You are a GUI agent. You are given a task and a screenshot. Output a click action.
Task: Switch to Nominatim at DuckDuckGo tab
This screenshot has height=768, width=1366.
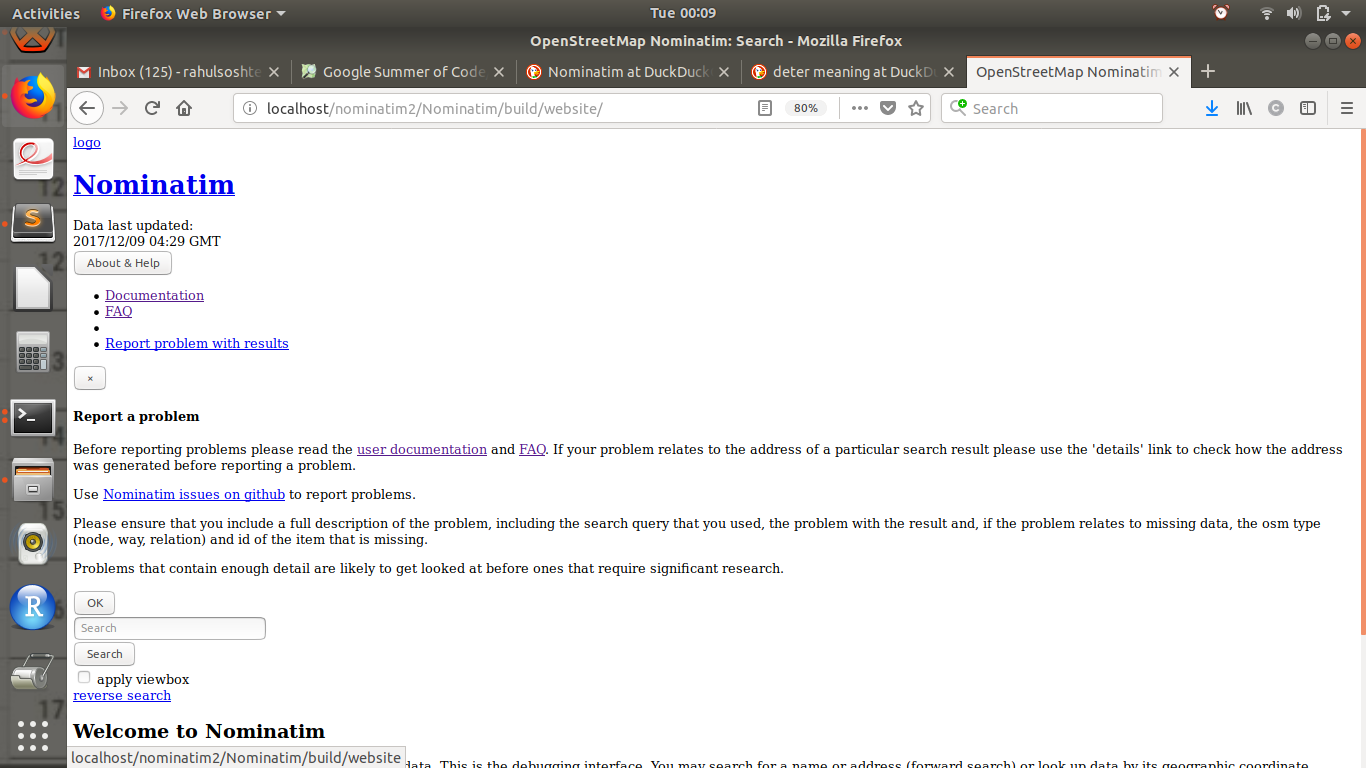[x=629, y=72]
